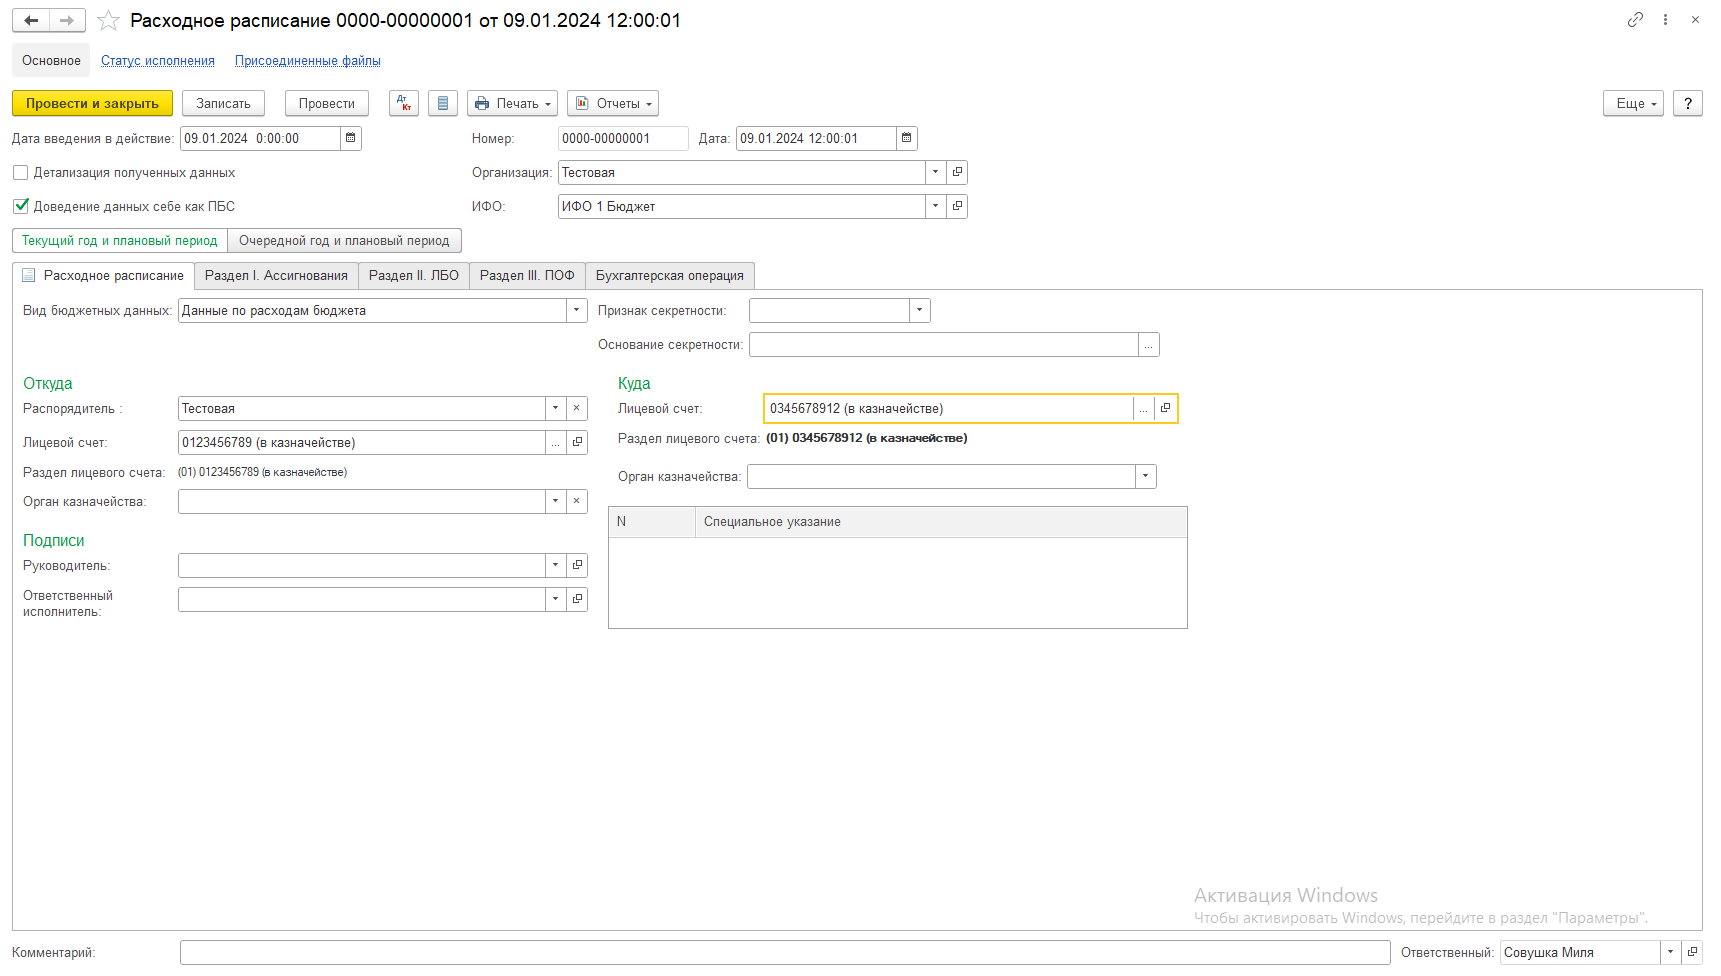1721x976 pixels.
Task: Open the Печать dropdown menu
Action: [x=512, y=103]
